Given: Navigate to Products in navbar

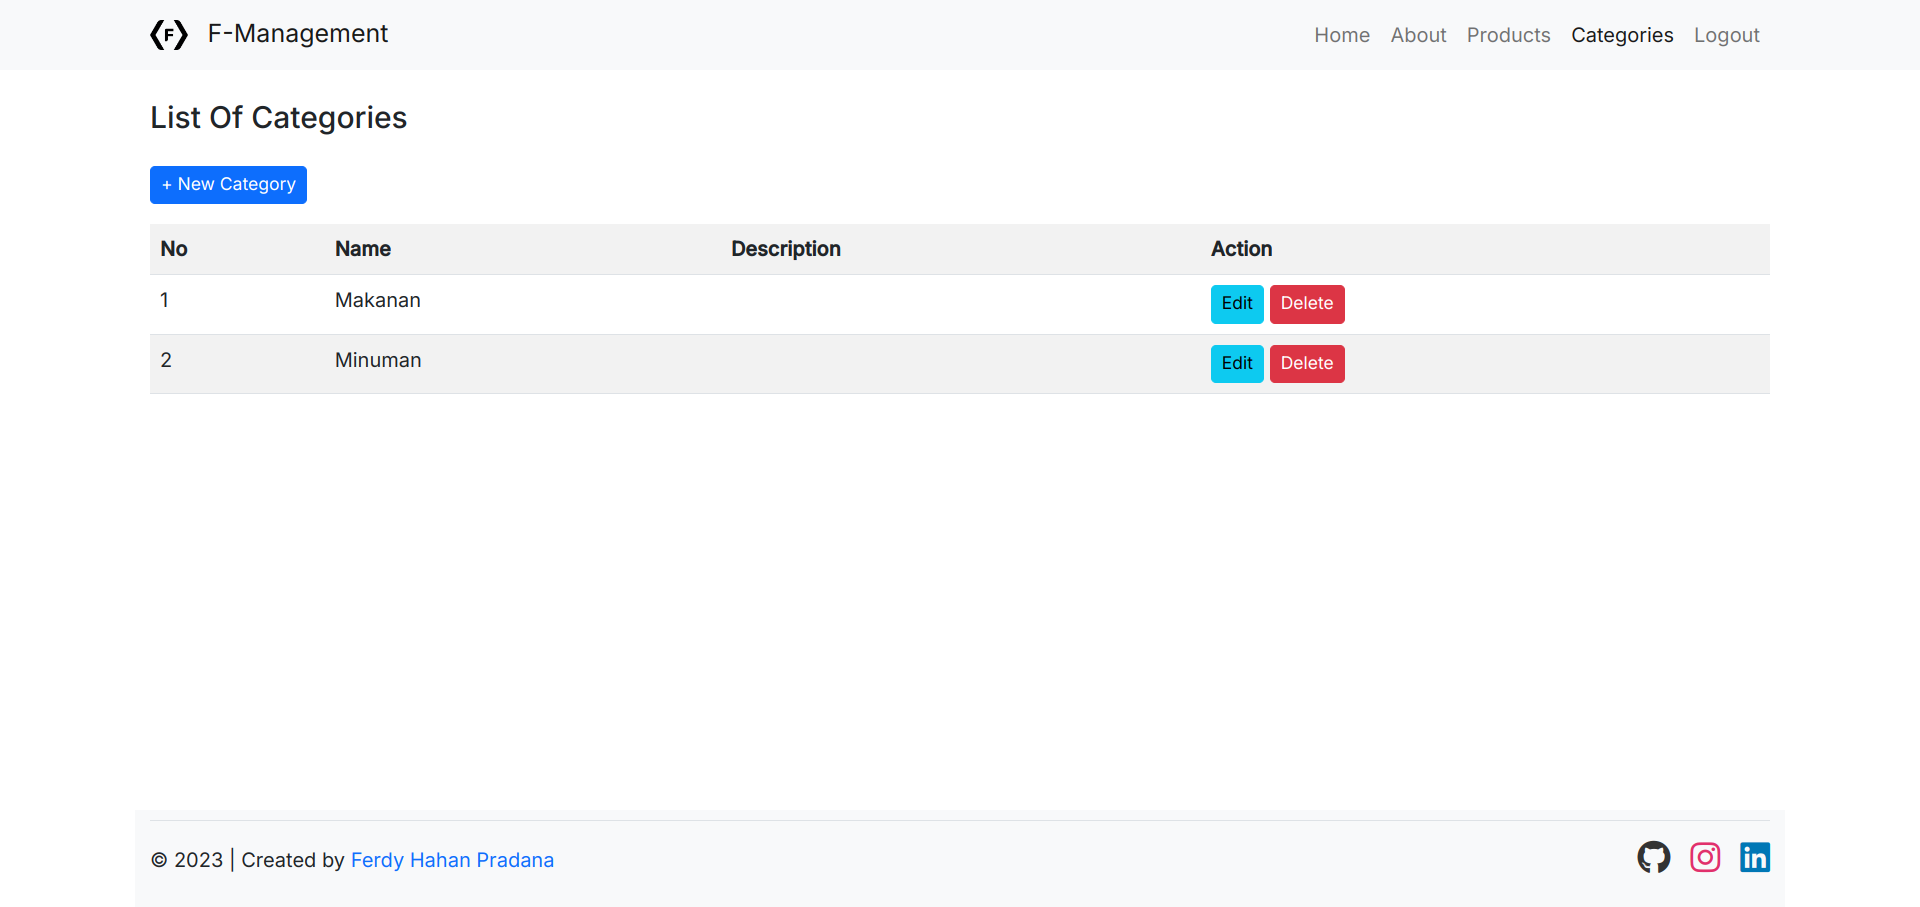Looking at the screenshot, I should coord(1508,35).
